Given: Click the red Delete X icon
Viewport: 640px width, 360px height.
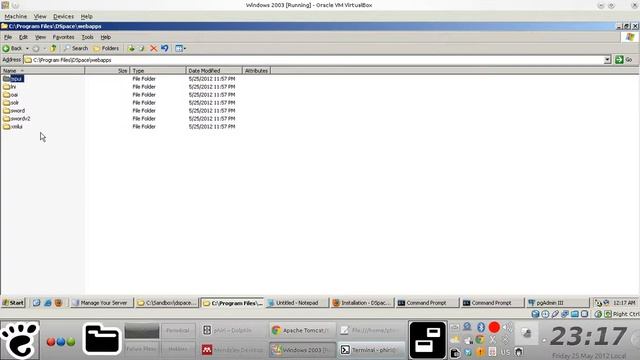Looking at the screenshot, I should point(153,48).
